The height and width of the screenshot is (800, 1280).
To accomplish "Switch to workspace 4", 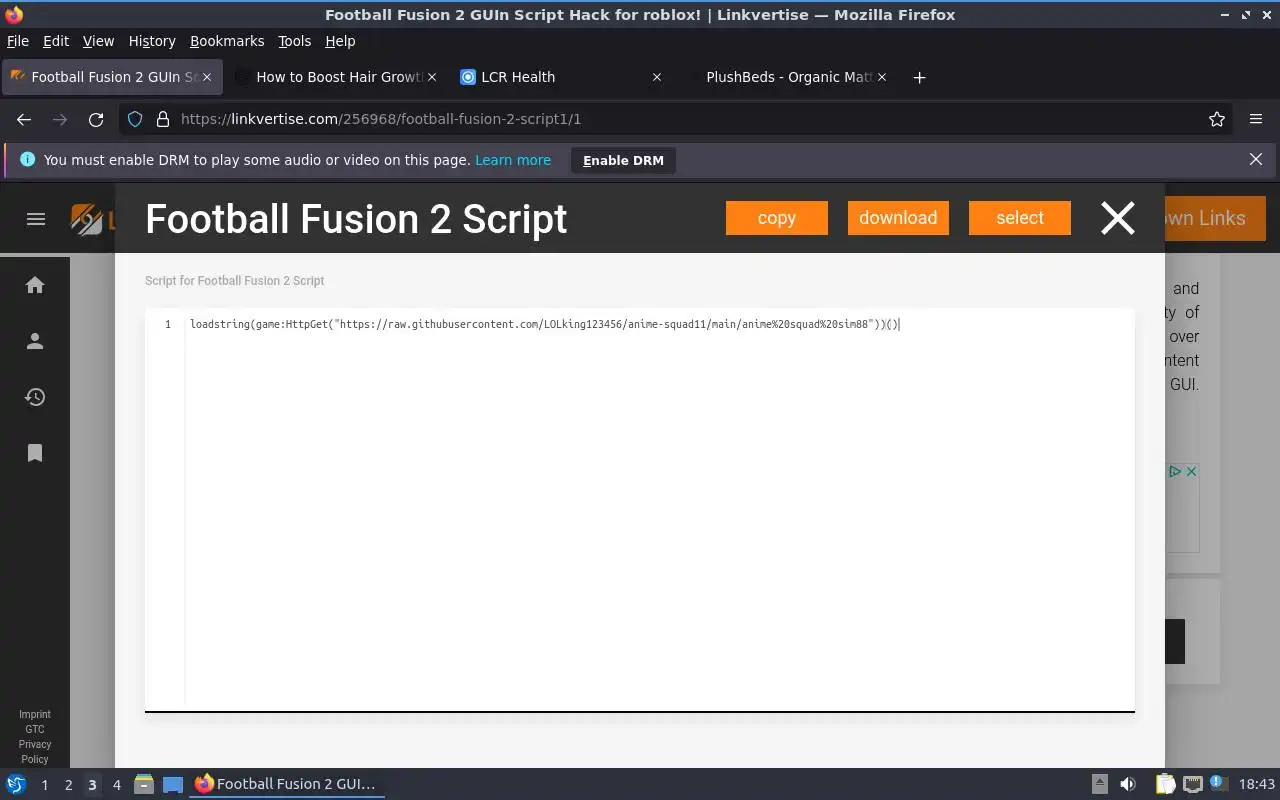I will click(x=116, y=785).
